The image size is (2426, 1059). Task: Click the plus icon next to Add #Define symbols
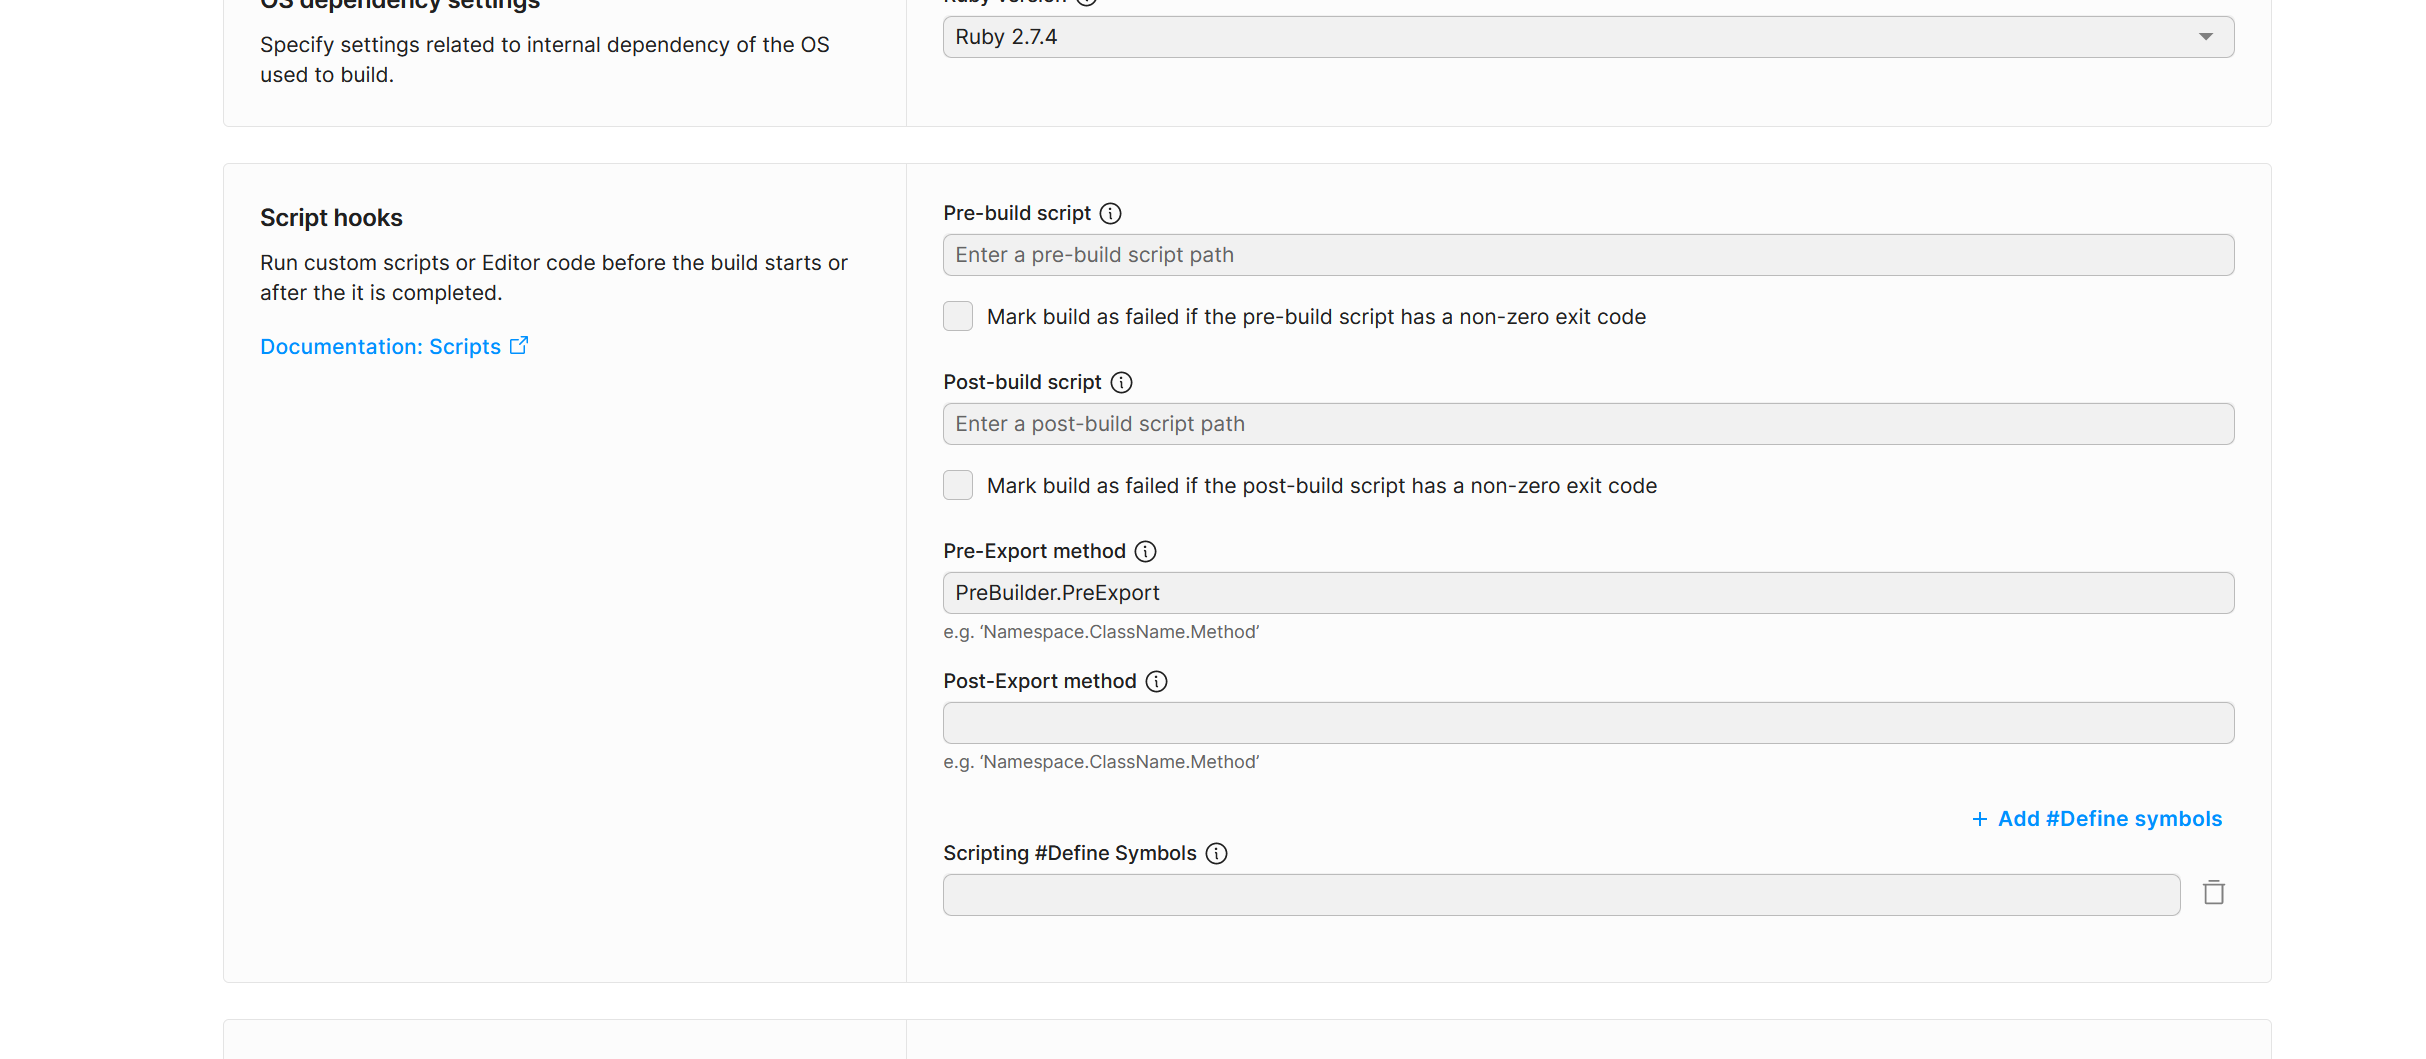(x=1979, y=818)
